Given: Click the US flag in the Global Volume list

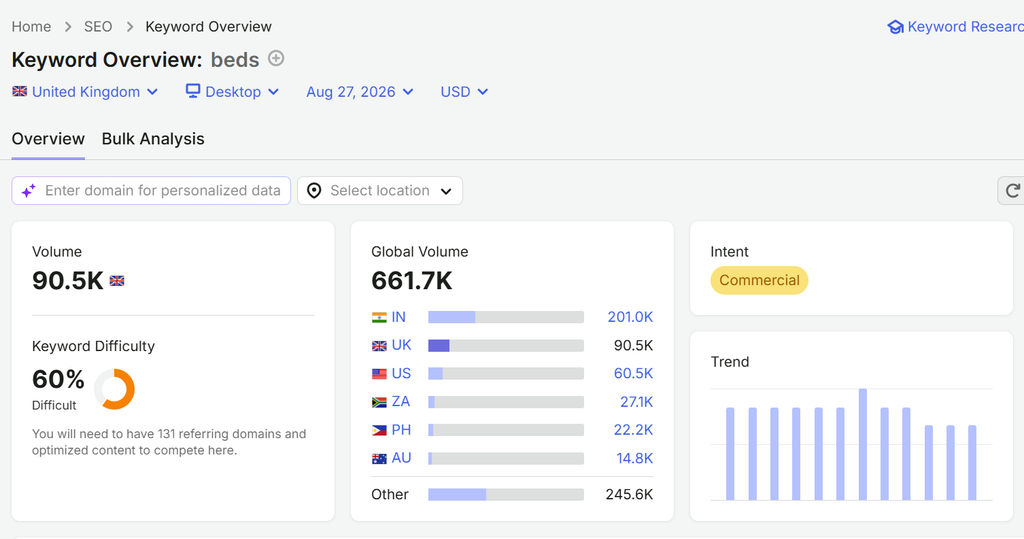Looking at the screenshot, I should pyautogui.click(x=379, y=374).
